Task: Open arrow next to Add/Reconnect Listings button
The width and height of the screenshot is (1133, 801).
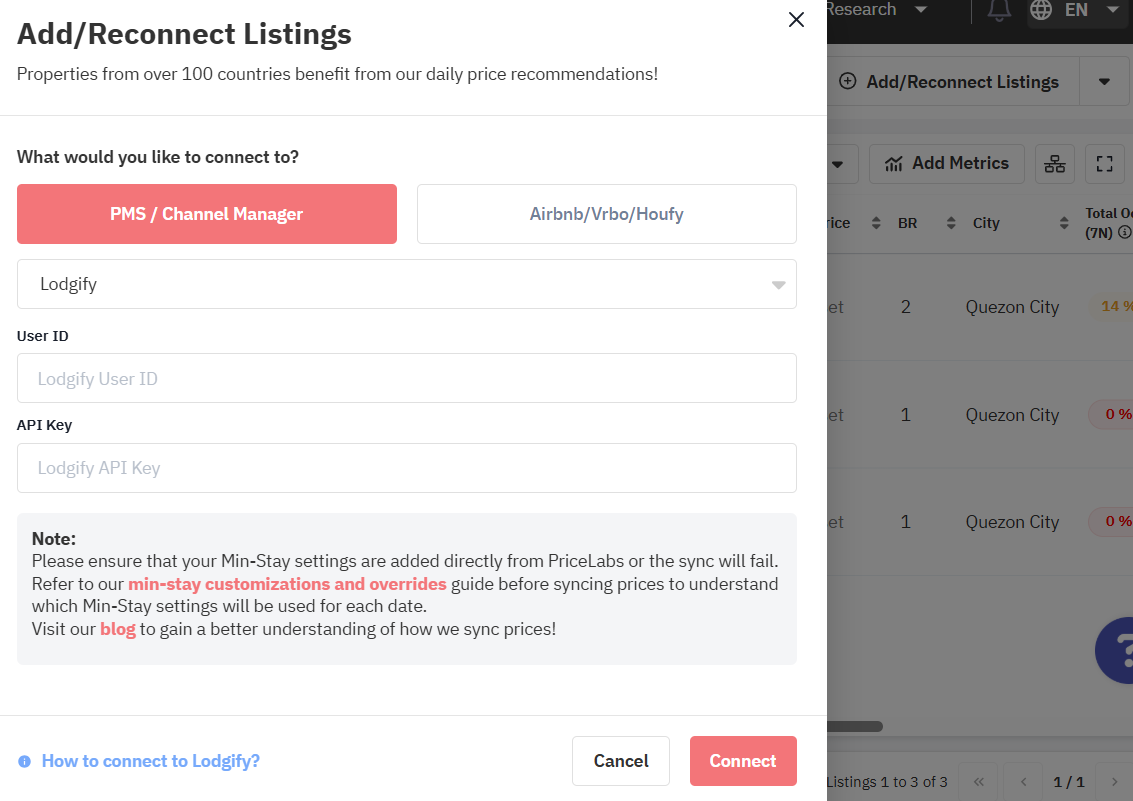Action: pos(1104,82)
